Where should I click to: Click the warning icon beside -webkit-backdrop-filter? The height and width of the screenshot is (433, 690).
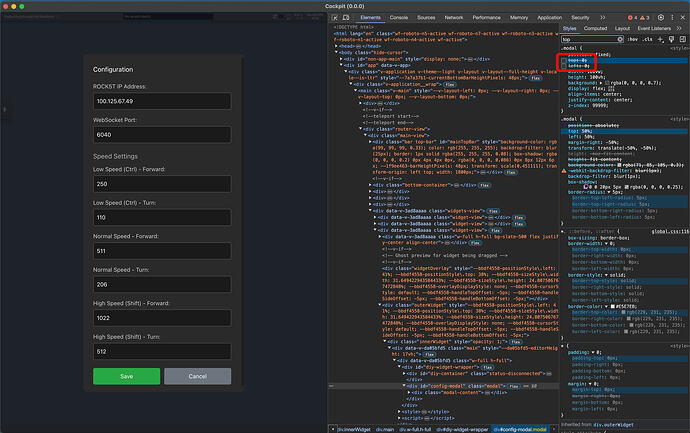point(564,171)
